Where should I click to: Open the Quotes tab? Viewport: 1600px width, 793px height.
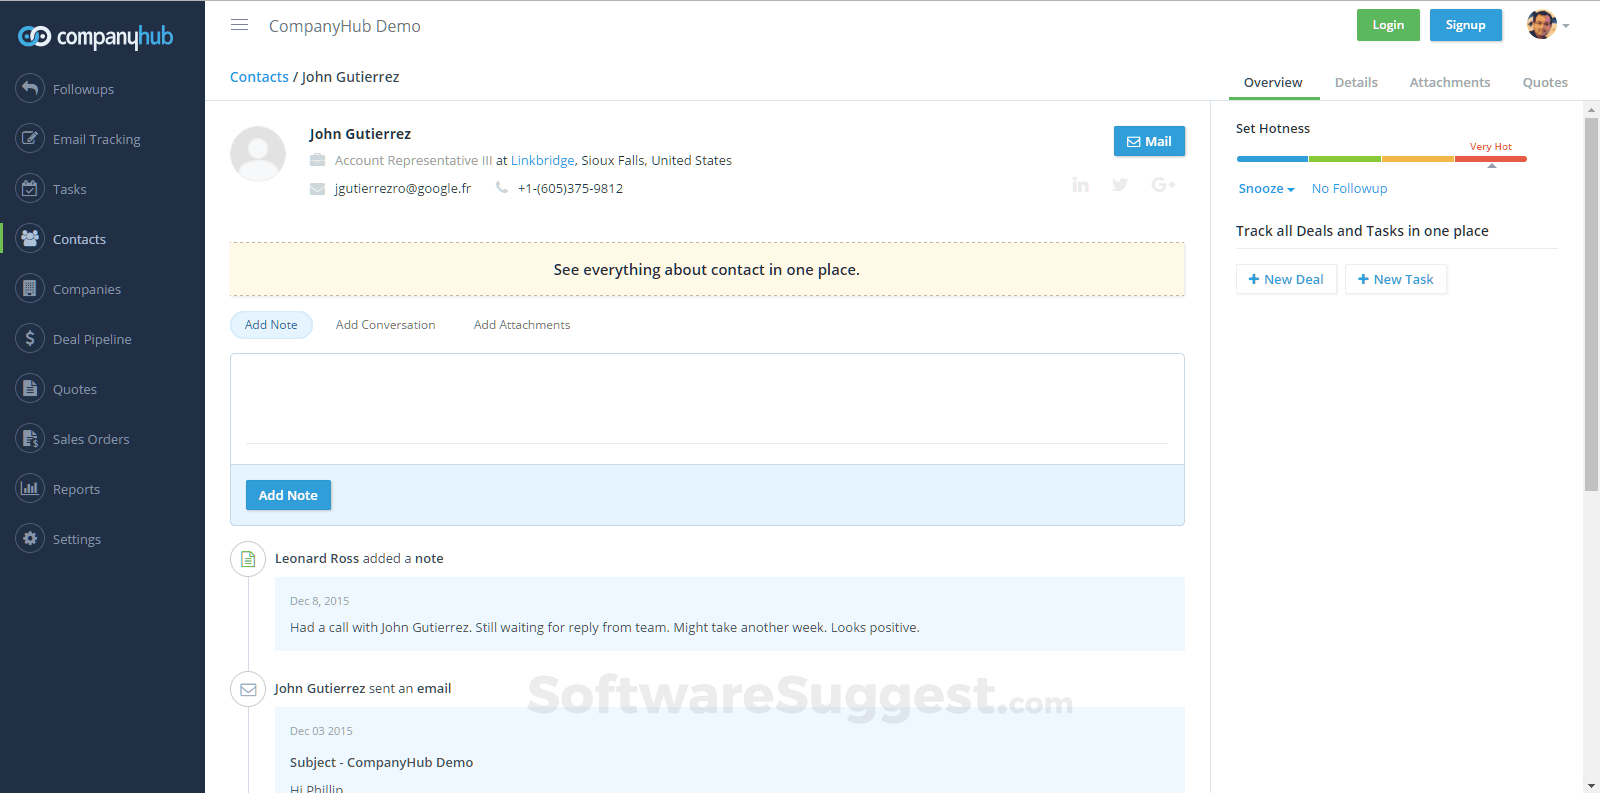click(x=1545, y=82)
